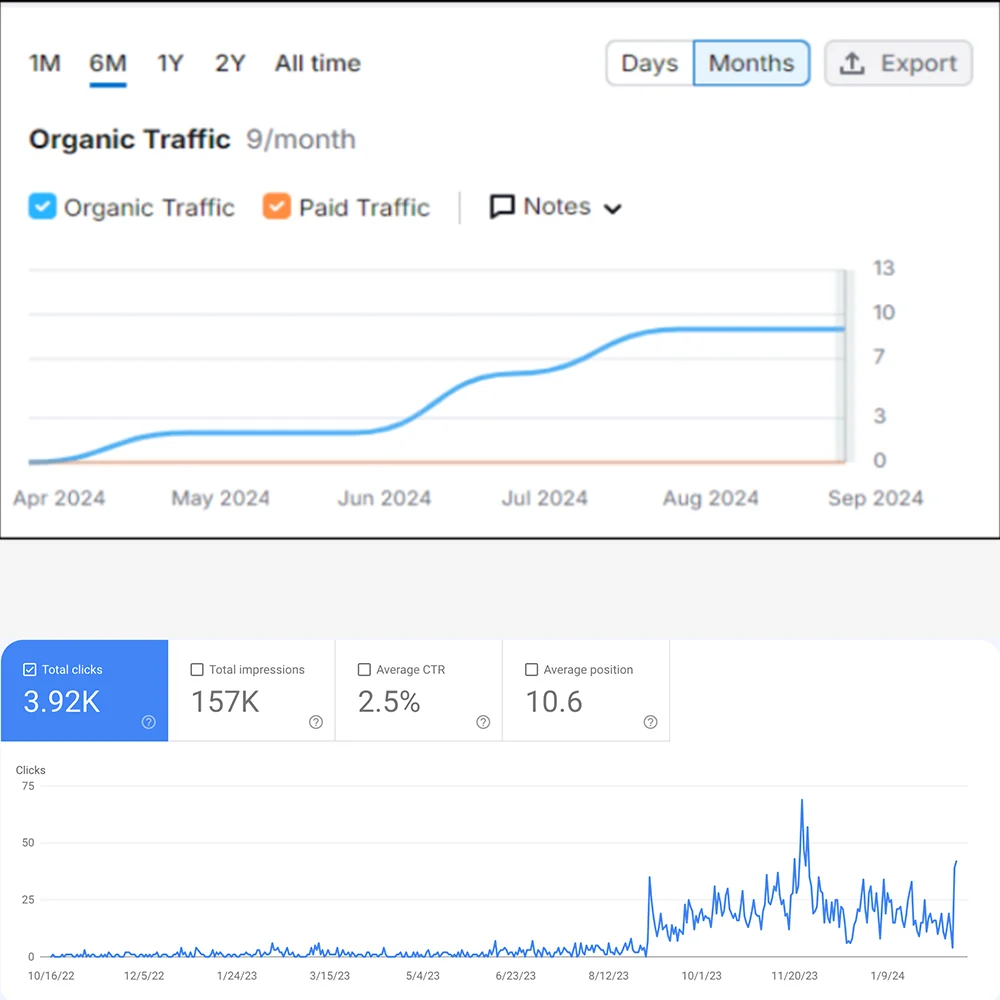Screen dimensions: 1000x1000
Task: Click the Export upload icon
Action: pos(852,64)
